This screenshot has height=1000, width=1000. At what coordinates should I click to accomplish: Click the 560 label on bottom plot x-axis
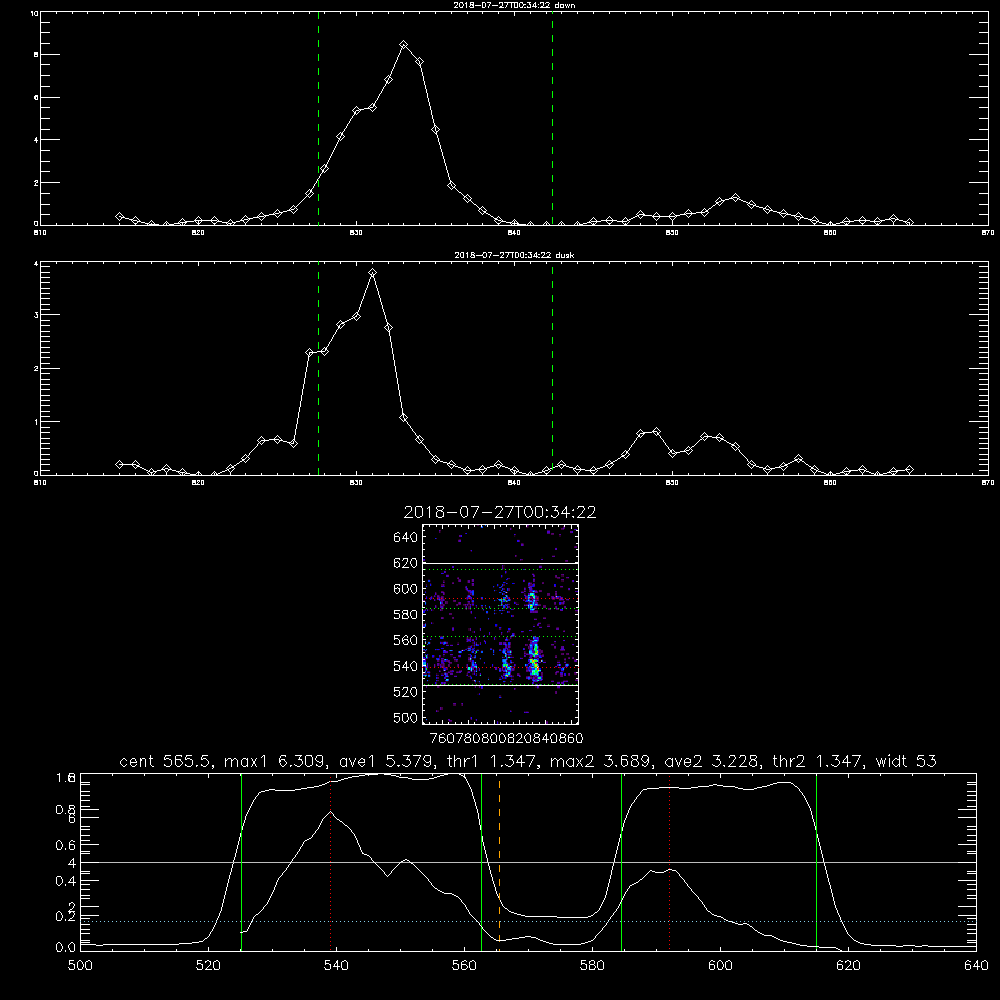(464, 966)
